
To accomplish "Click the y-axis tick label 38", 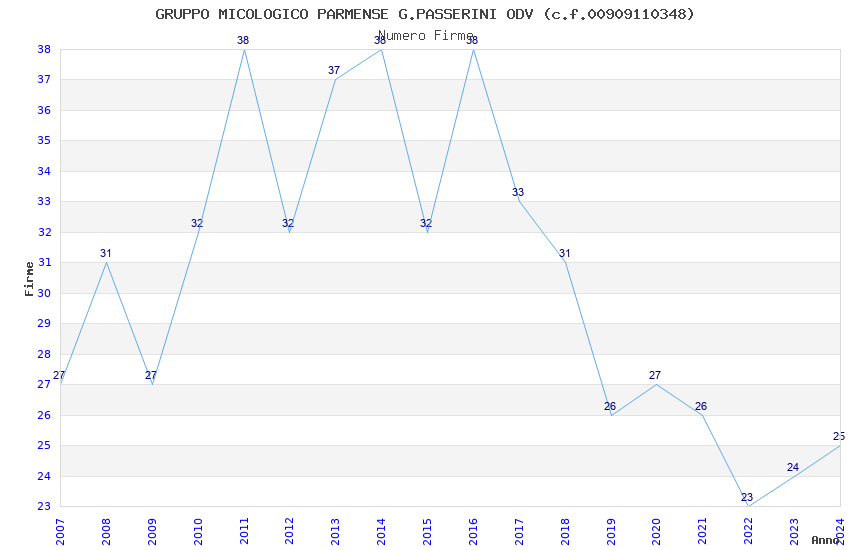I will pyautogui.click(x=44, y=49).
